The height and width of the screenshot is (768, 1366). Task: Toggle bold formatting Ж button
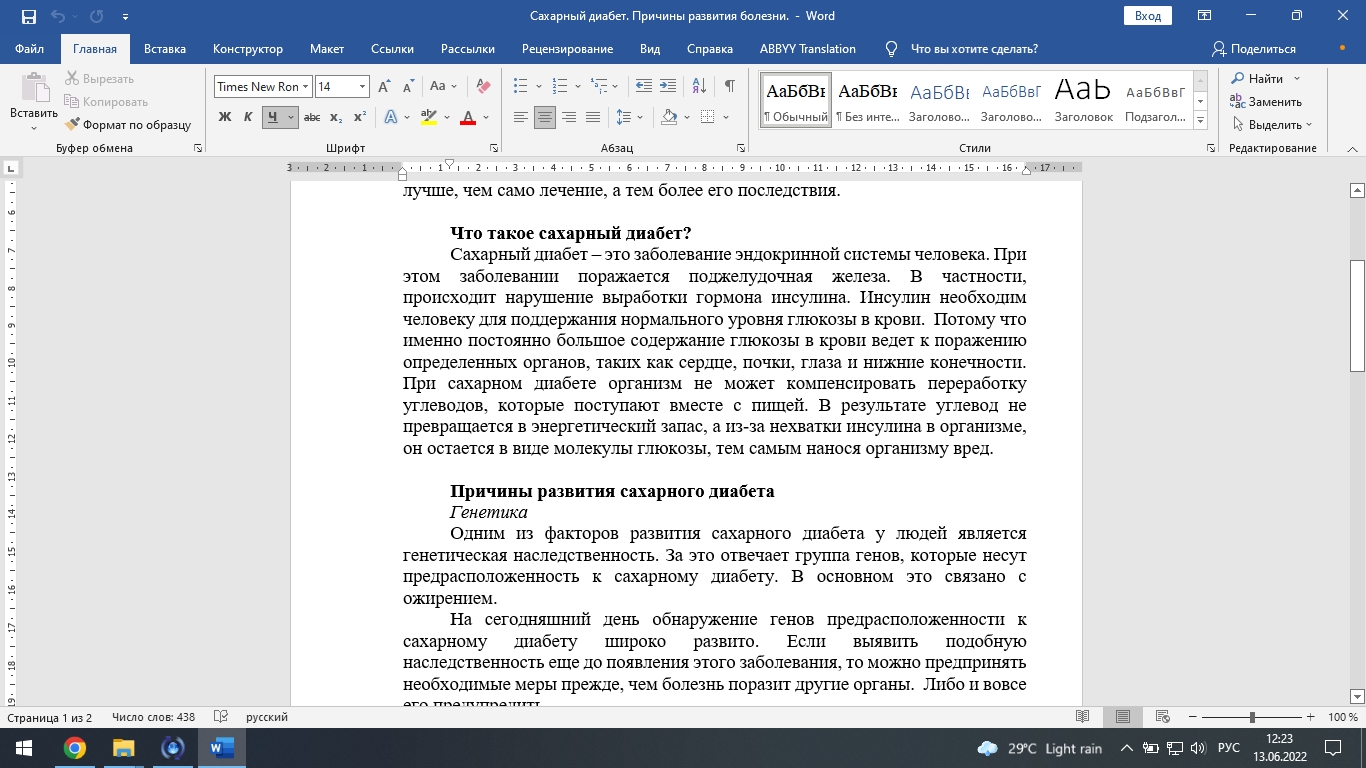pos(225,117)
